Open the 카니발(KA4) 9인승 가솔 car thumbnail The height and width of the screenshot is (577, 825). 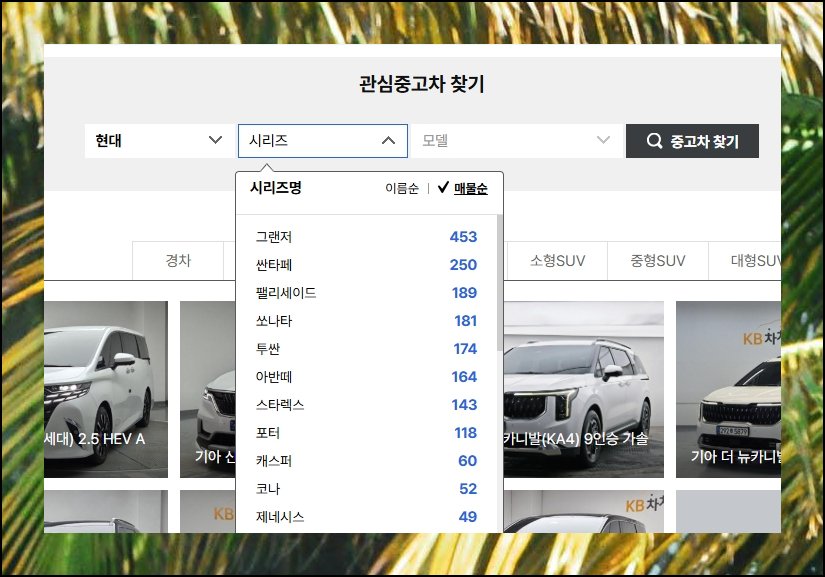point(583,389)
